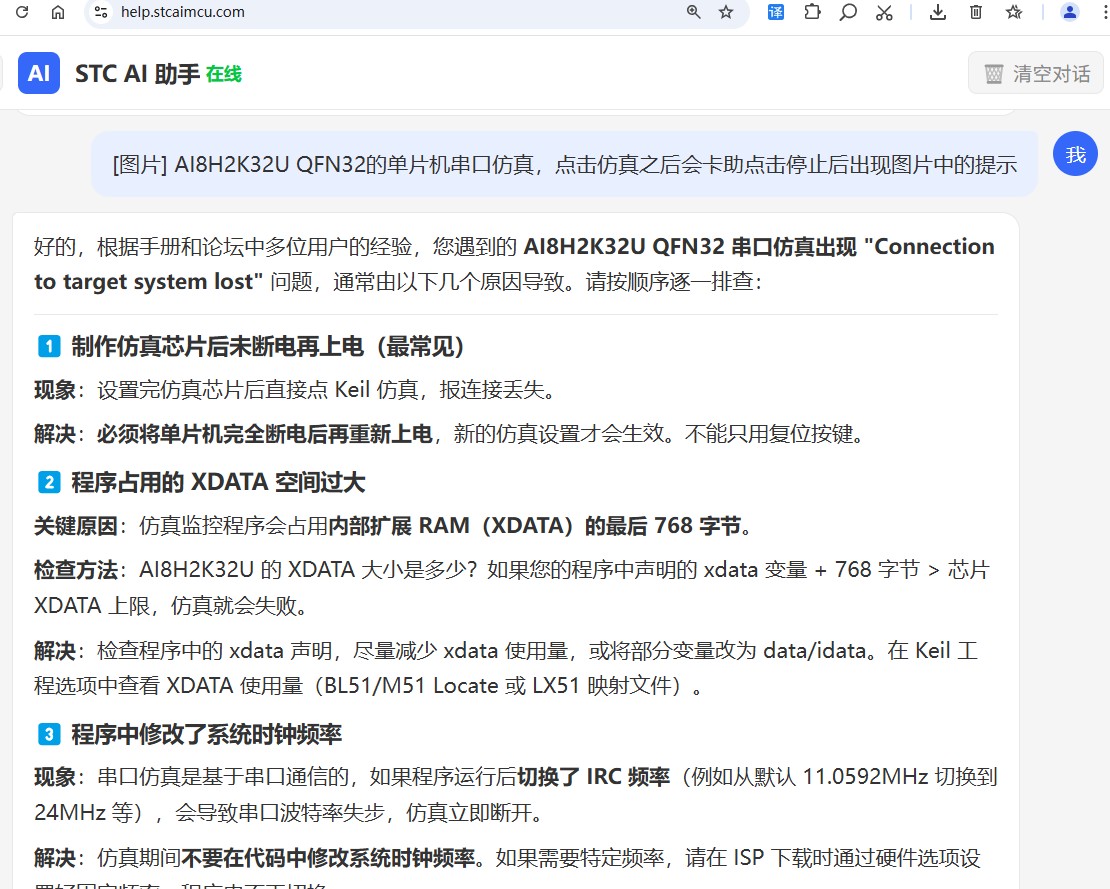Open the blue translate extension icon
The image size is (1110, 889).
click(776, 12)
